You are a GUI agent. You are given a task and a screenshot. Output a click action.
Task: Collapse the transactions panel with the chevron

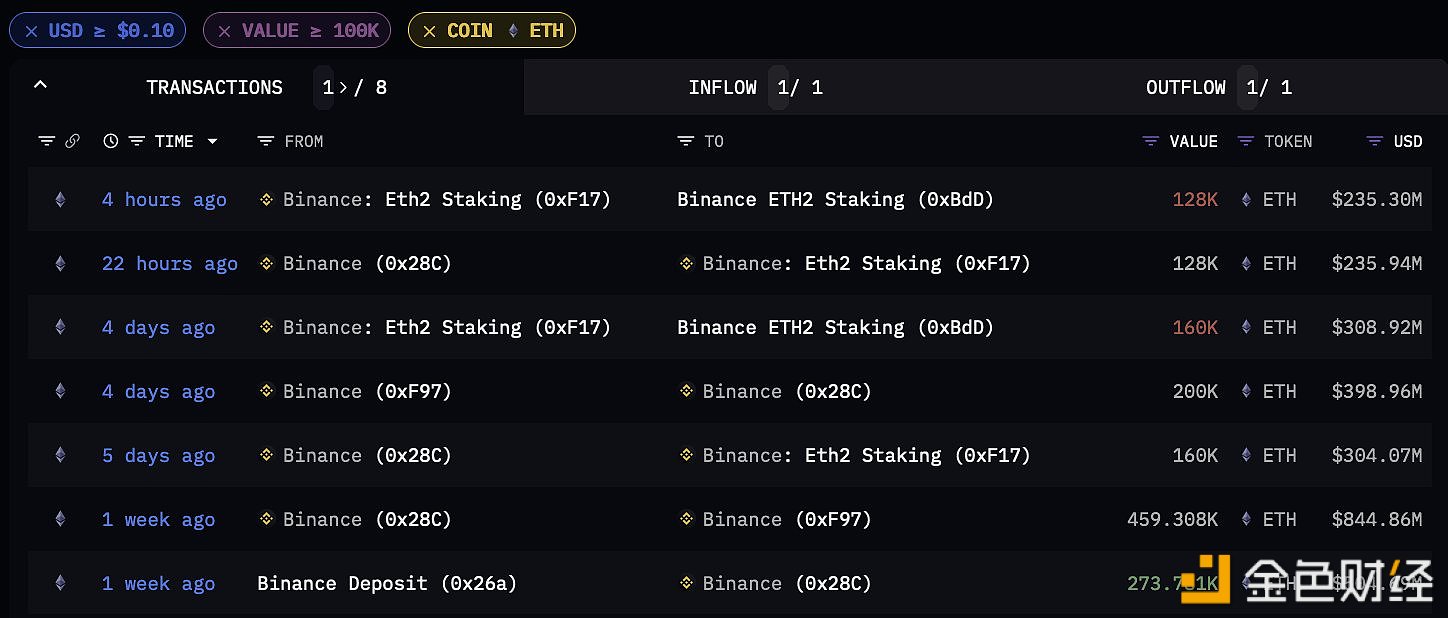click(x=40, y=86)
